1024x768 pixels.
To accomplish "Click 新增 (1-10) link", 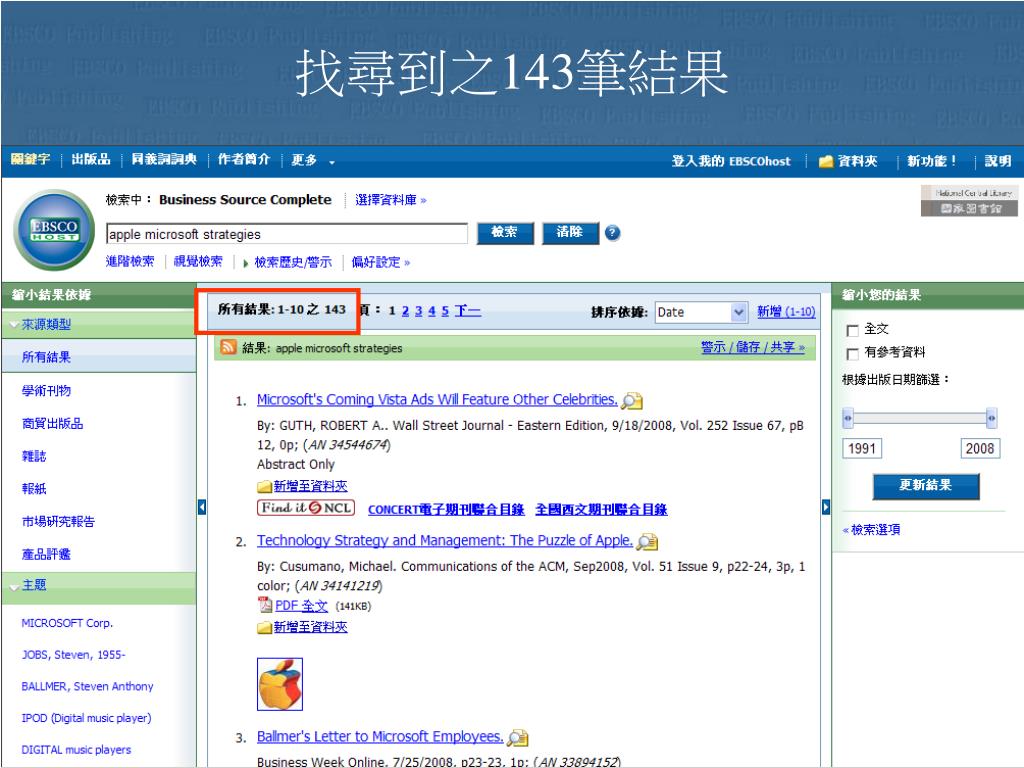I will click(786, 312).
